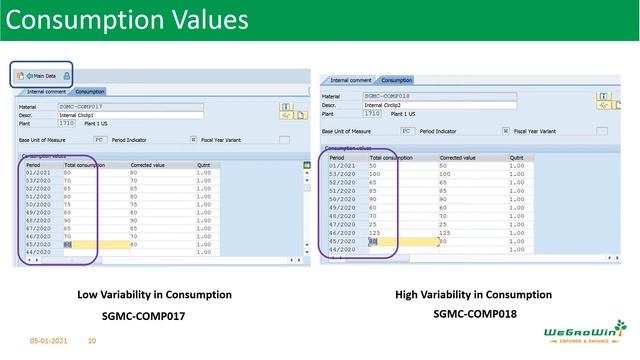Click the Material field showing SGMC-COMP018
The width and height of the screenshot is (640, 360).
click(440, 96)
